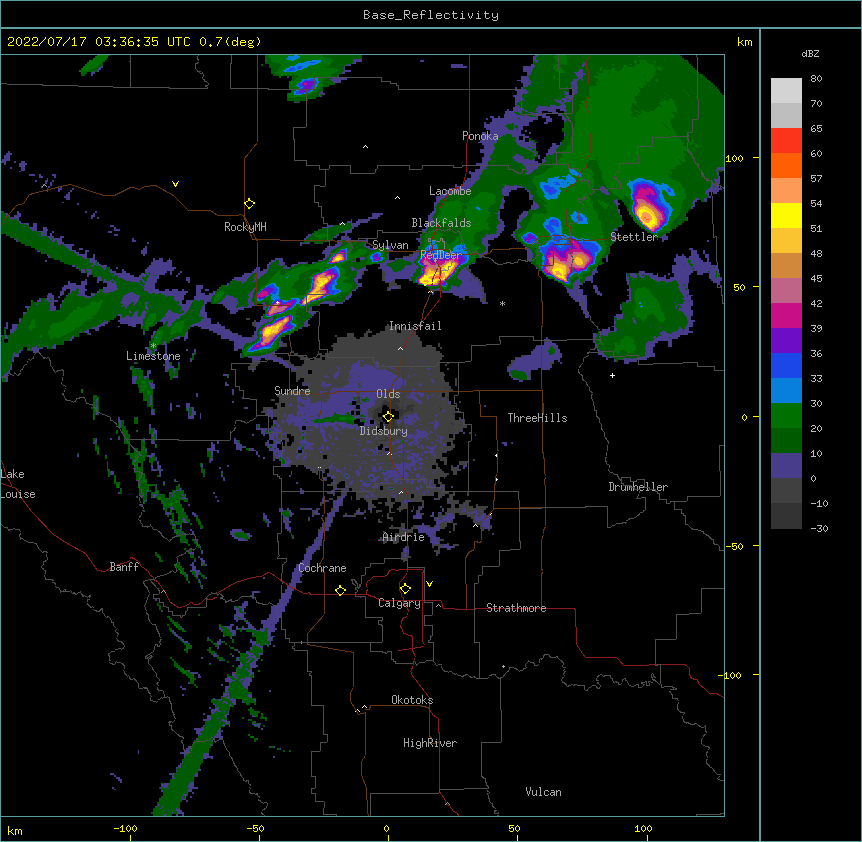Select the Drumheller label

638,487
